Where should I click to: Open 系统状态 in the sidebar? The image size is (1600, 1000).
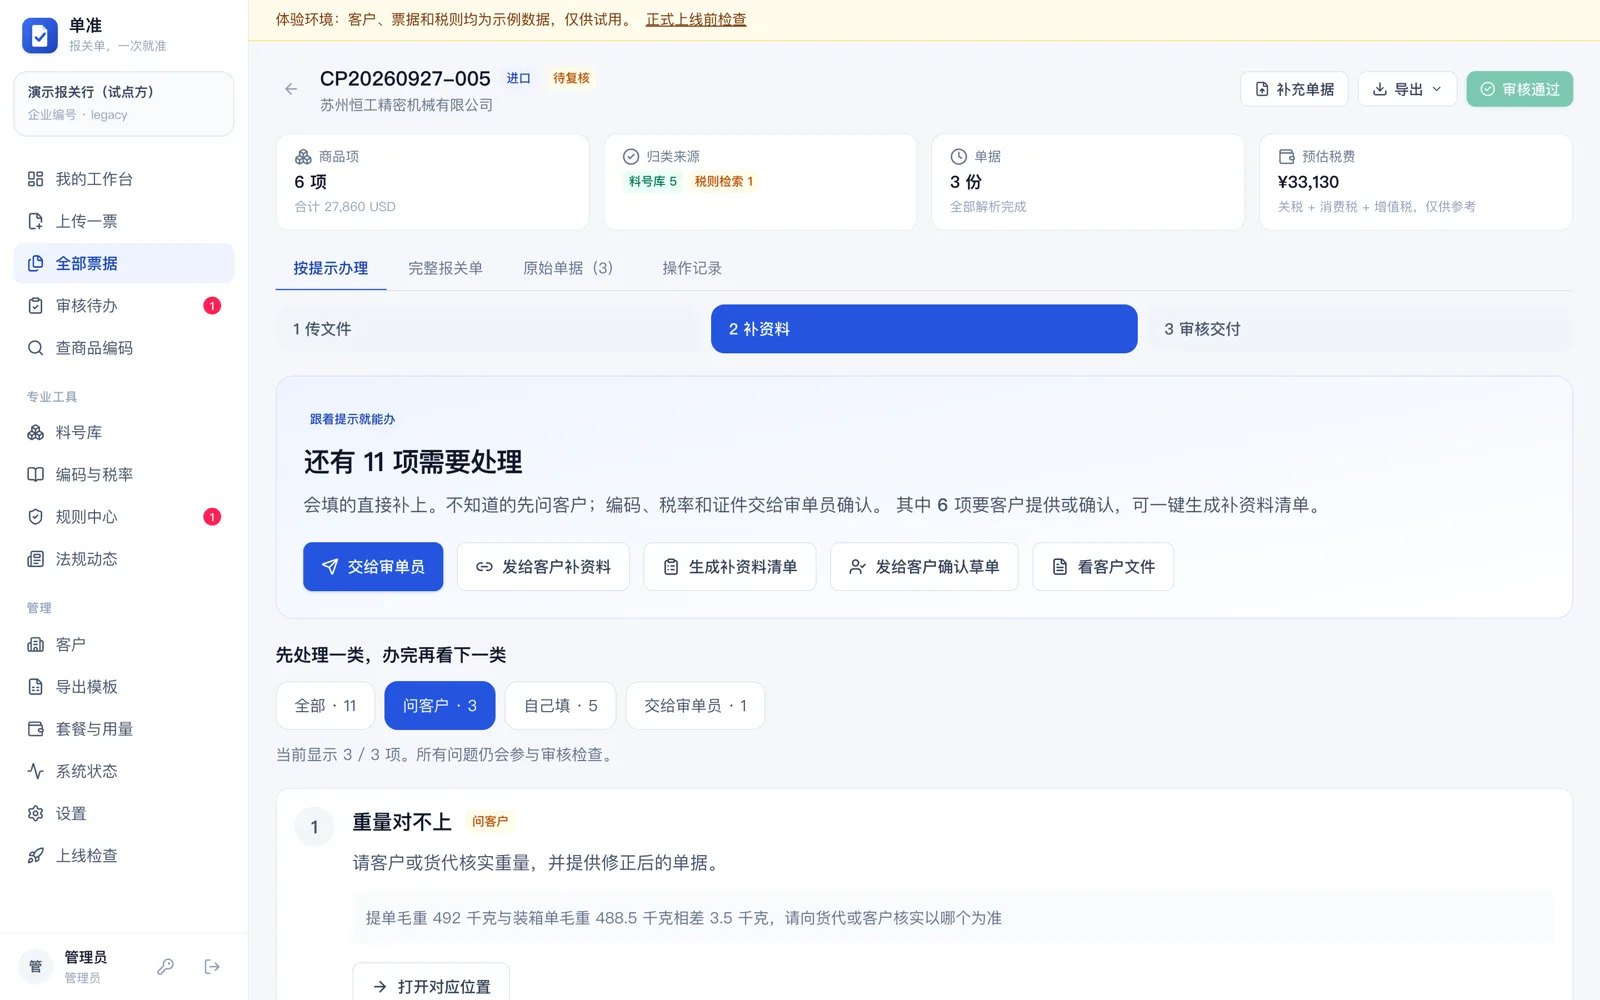[124, 771]
